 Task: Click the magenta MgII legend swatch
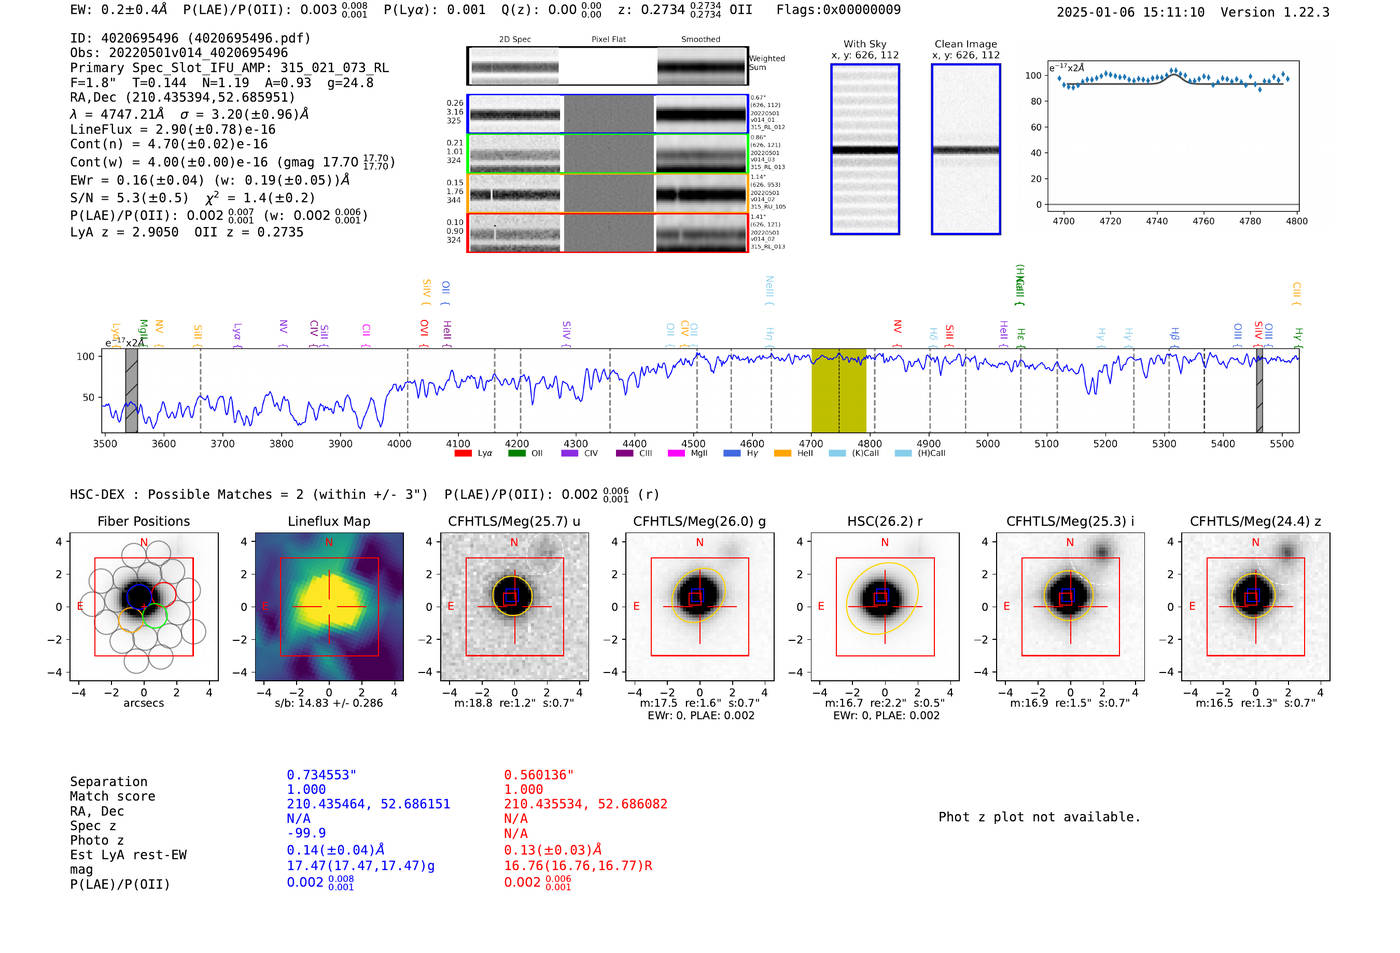pyautogui.click(x=677, y=454)
